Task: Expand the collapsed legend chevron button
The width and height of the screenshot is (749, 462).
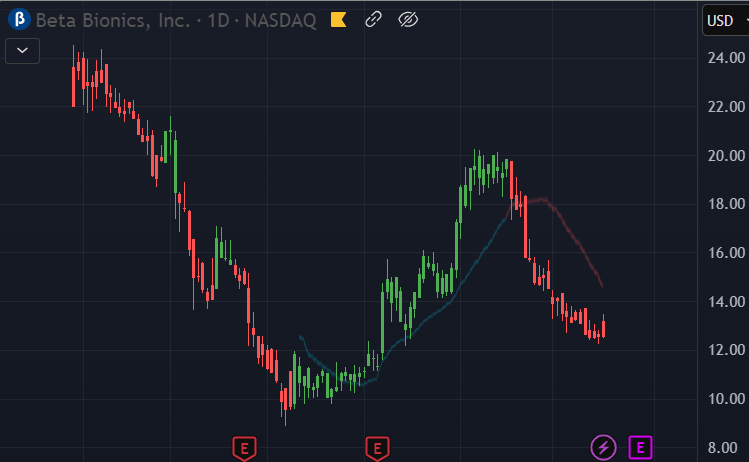Action: (x=22, y=51)
